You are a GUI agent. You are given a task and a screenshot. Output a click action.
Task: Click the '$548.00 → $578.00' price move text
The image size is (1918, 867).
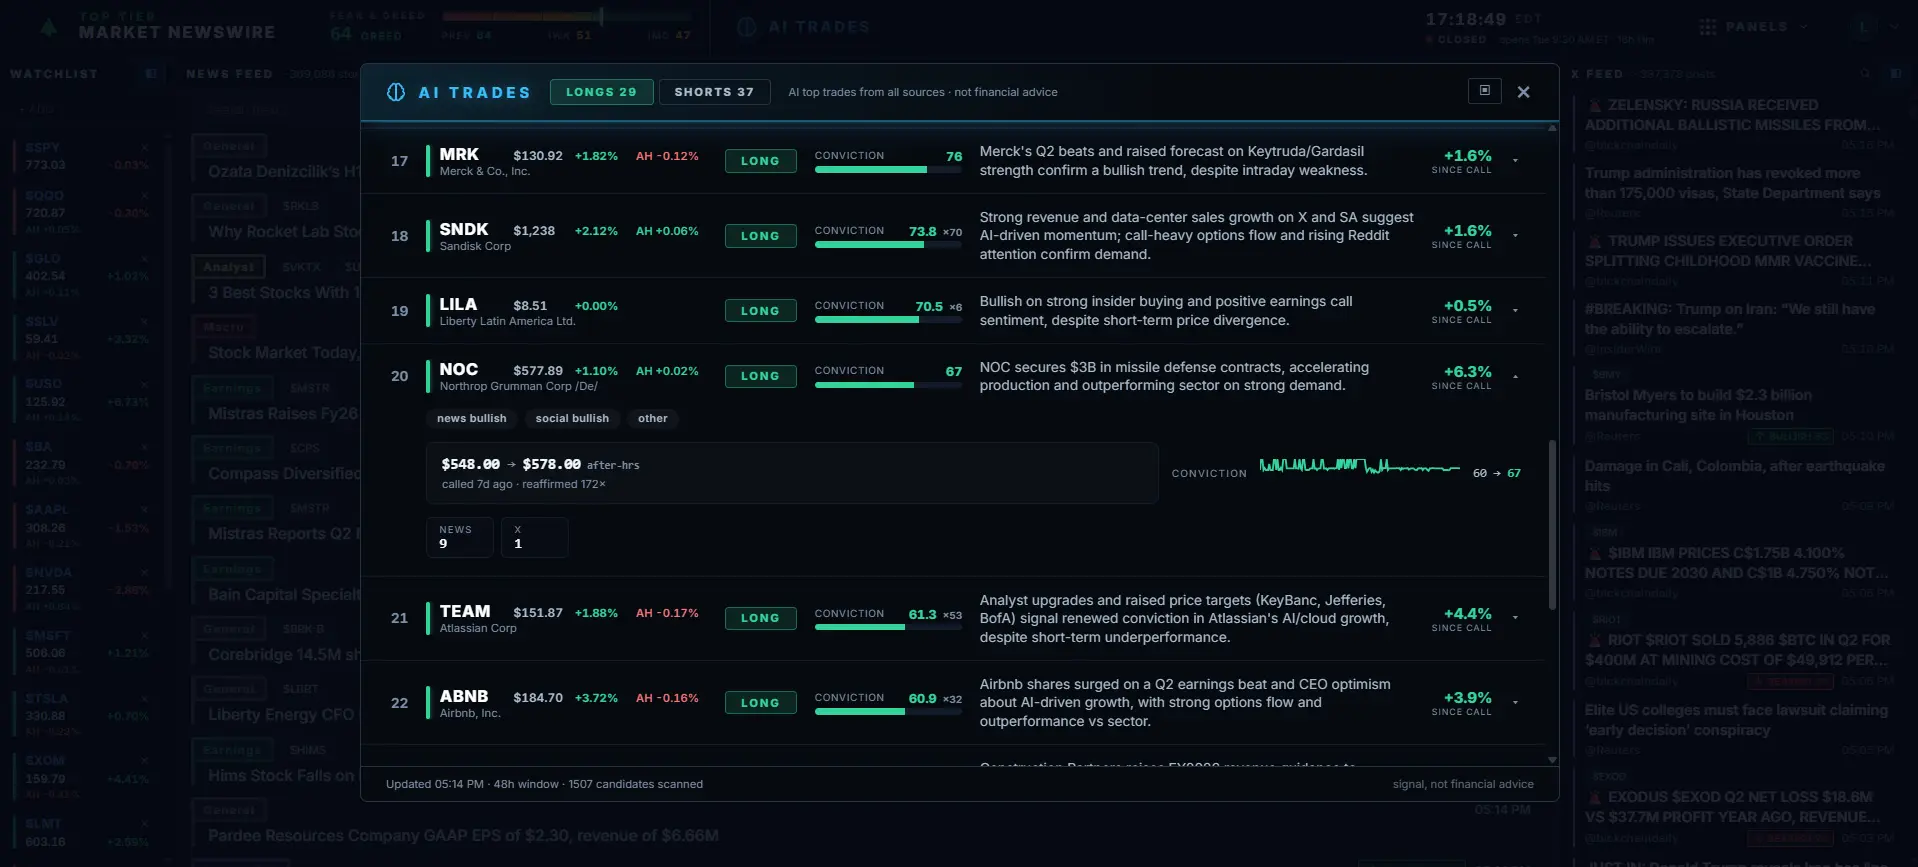[x=511, y=465]
